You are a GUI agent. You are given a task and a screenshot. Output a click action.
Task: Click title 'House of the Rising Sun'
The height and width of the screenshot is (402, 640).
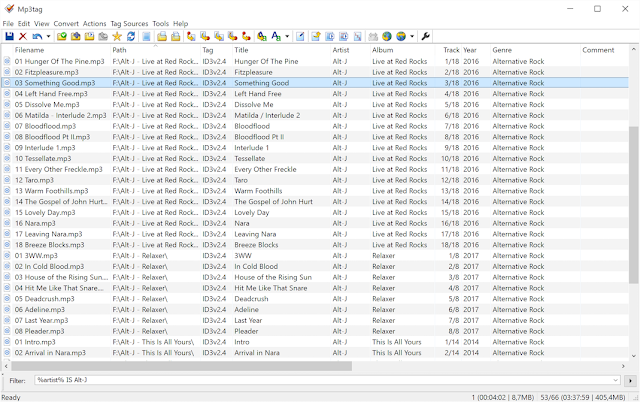pos(273,277)
